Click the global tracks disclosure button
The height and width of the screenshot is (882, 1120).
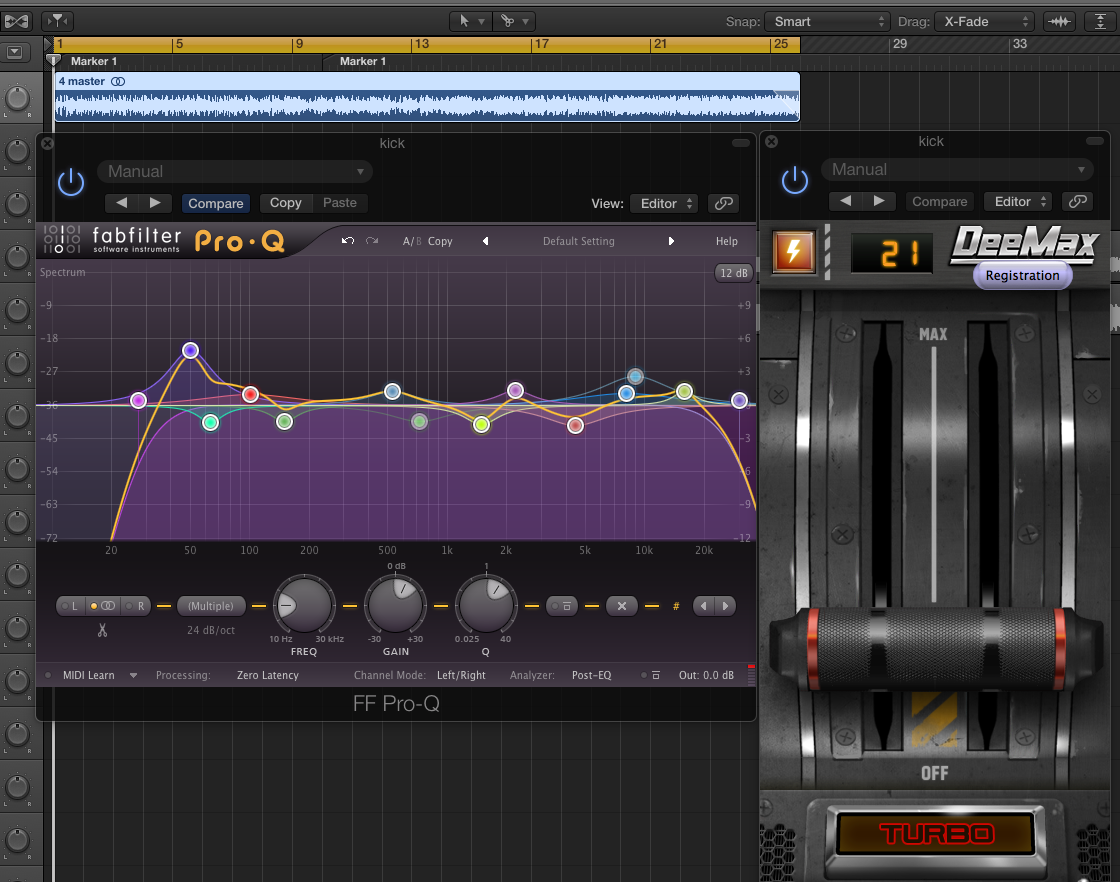[14, 51]
